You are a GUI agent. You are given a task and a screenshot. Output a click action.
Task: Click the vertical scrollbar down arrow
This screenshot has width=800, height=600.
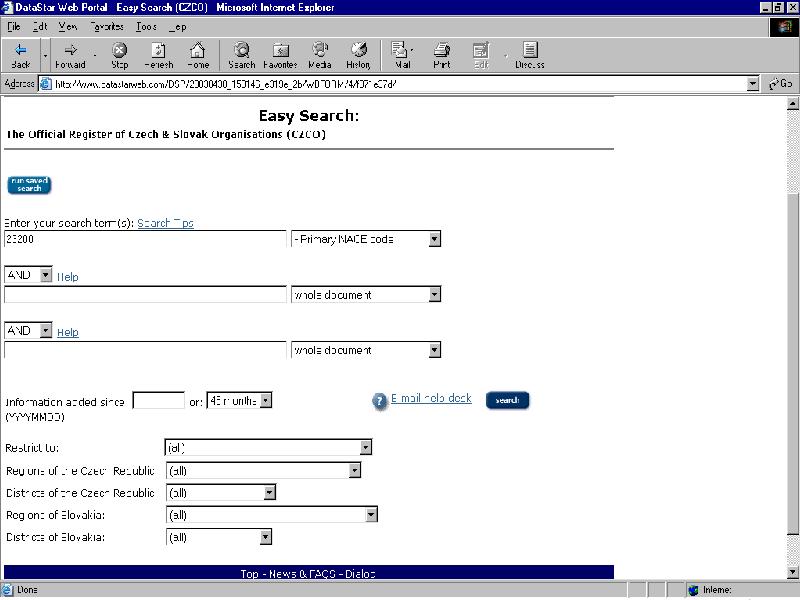point(792,572)
